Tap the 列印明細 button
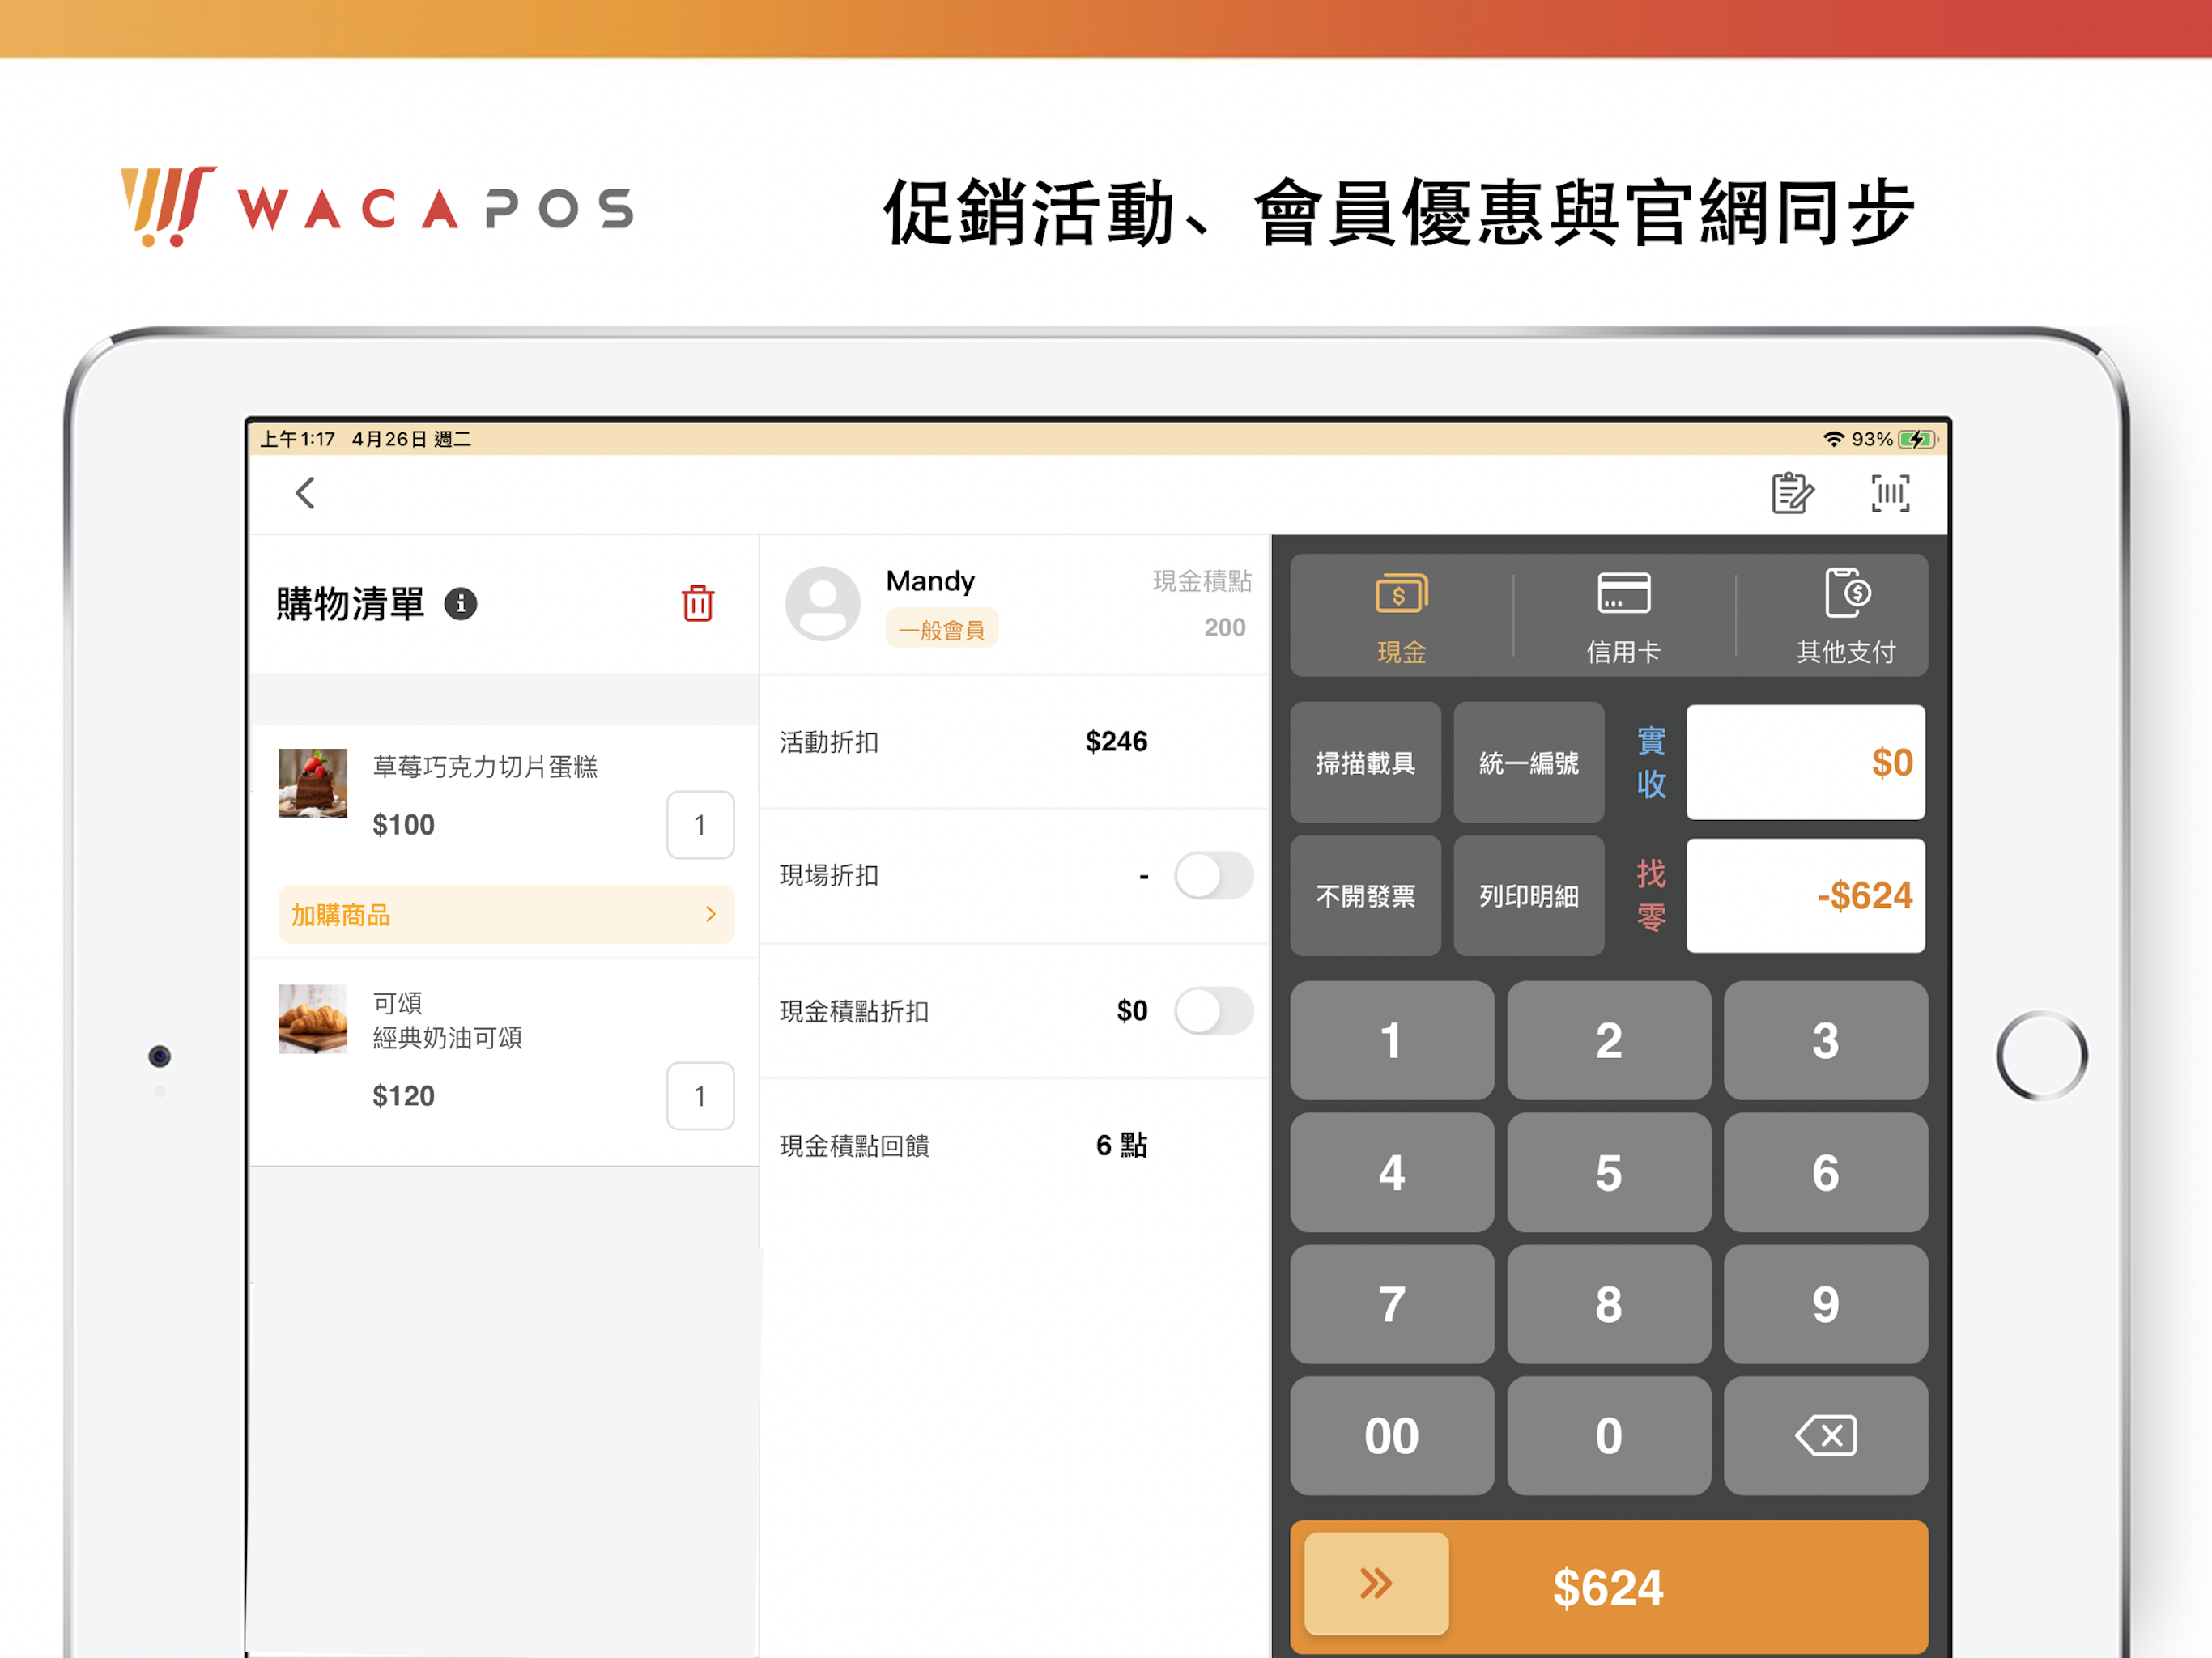Image resolution: width=2212 pixels, height=1658 pixels. click(1528, 895)
